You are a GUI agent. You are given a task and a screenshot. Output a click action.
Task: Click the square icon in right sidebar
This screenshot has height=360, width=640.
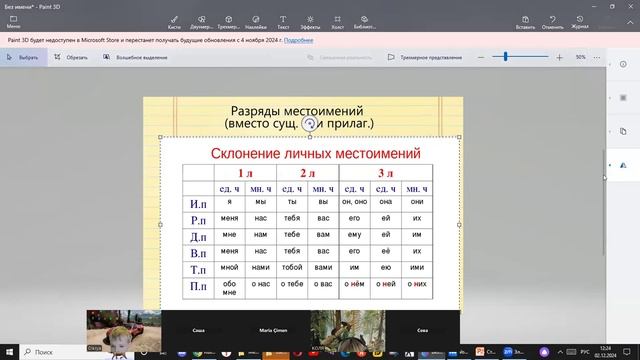coord(623,98)
